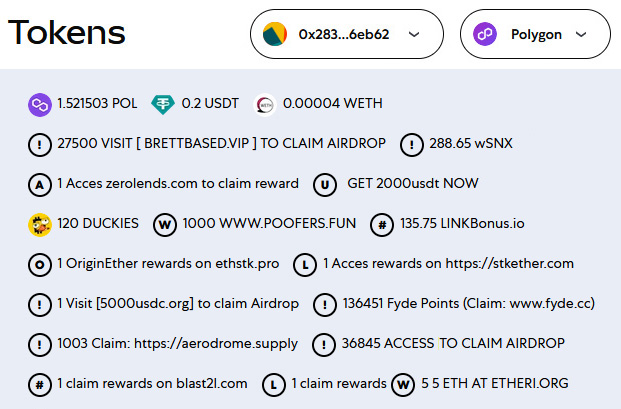
Task: Click the chevron next to 0x283...6eb62
Action: 414,34
